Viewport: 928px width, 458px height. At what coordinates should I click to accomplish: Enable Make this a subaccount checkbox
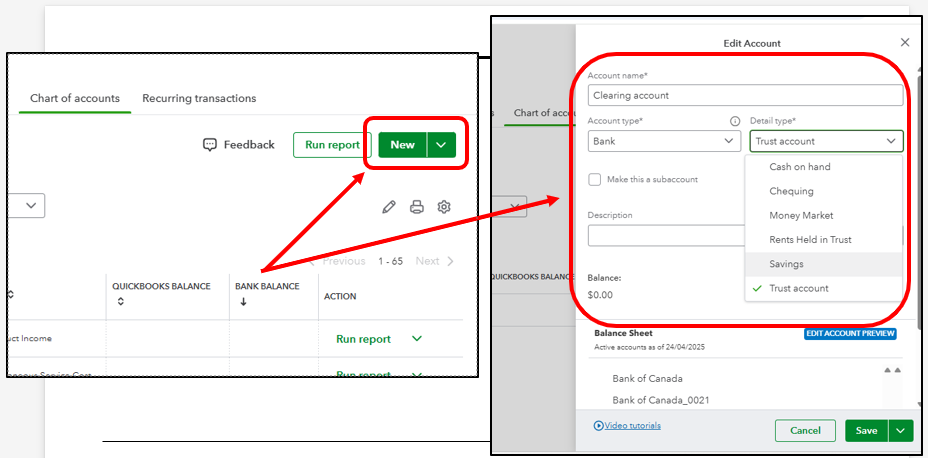[x=595, y=179]
